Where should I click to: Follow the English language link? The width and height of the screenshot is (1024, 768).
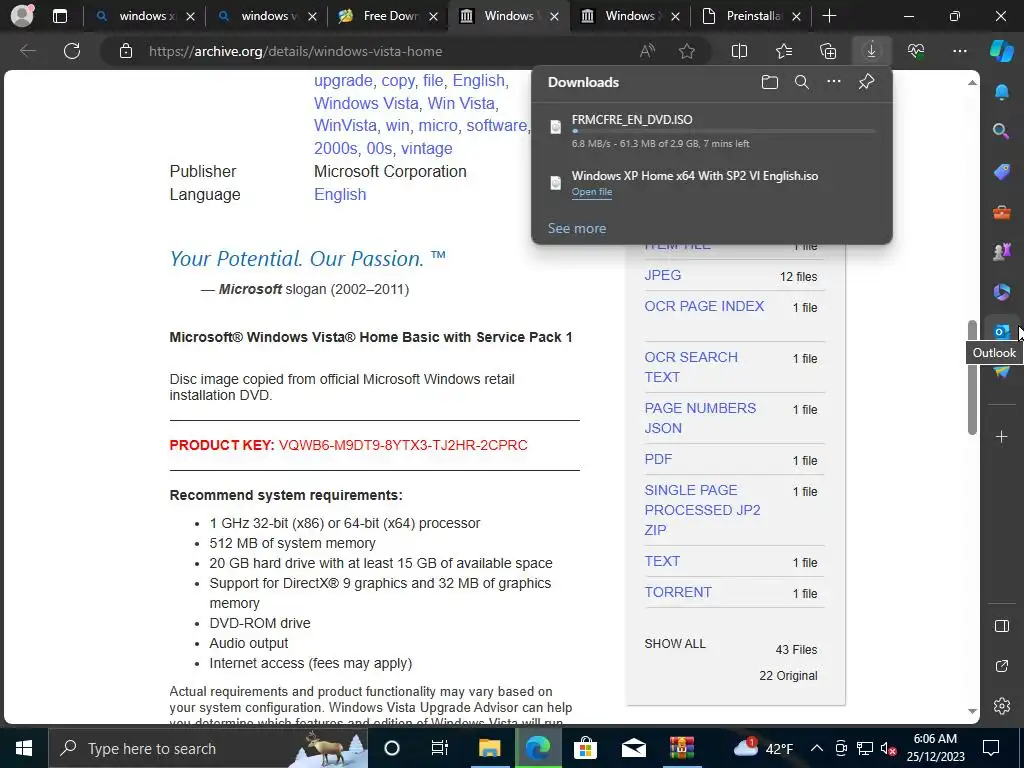click(x=340, y=195)
